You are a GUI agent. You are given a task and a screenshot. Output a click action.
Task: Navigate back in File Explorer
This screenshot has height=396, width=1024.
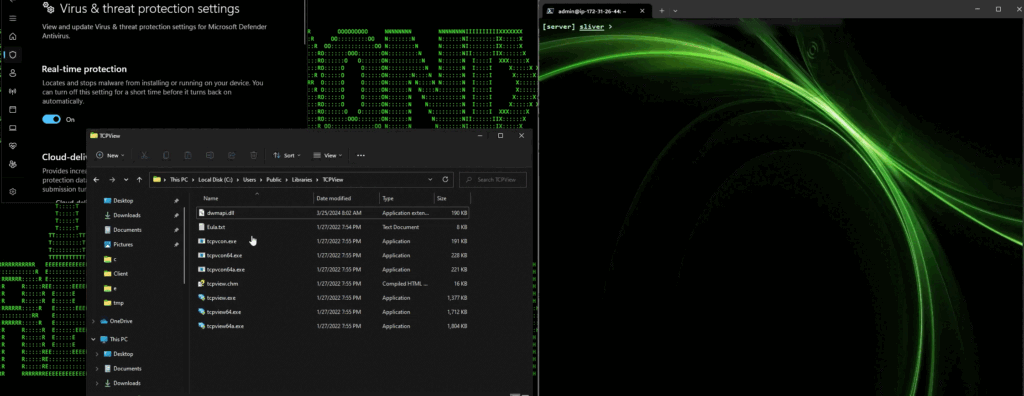point(97,180)
